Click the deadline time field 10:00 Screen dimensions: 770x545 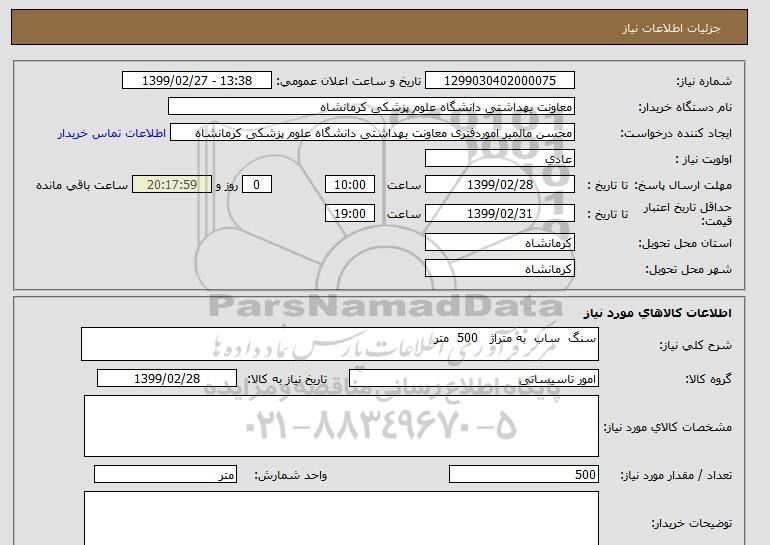point(350,185)
